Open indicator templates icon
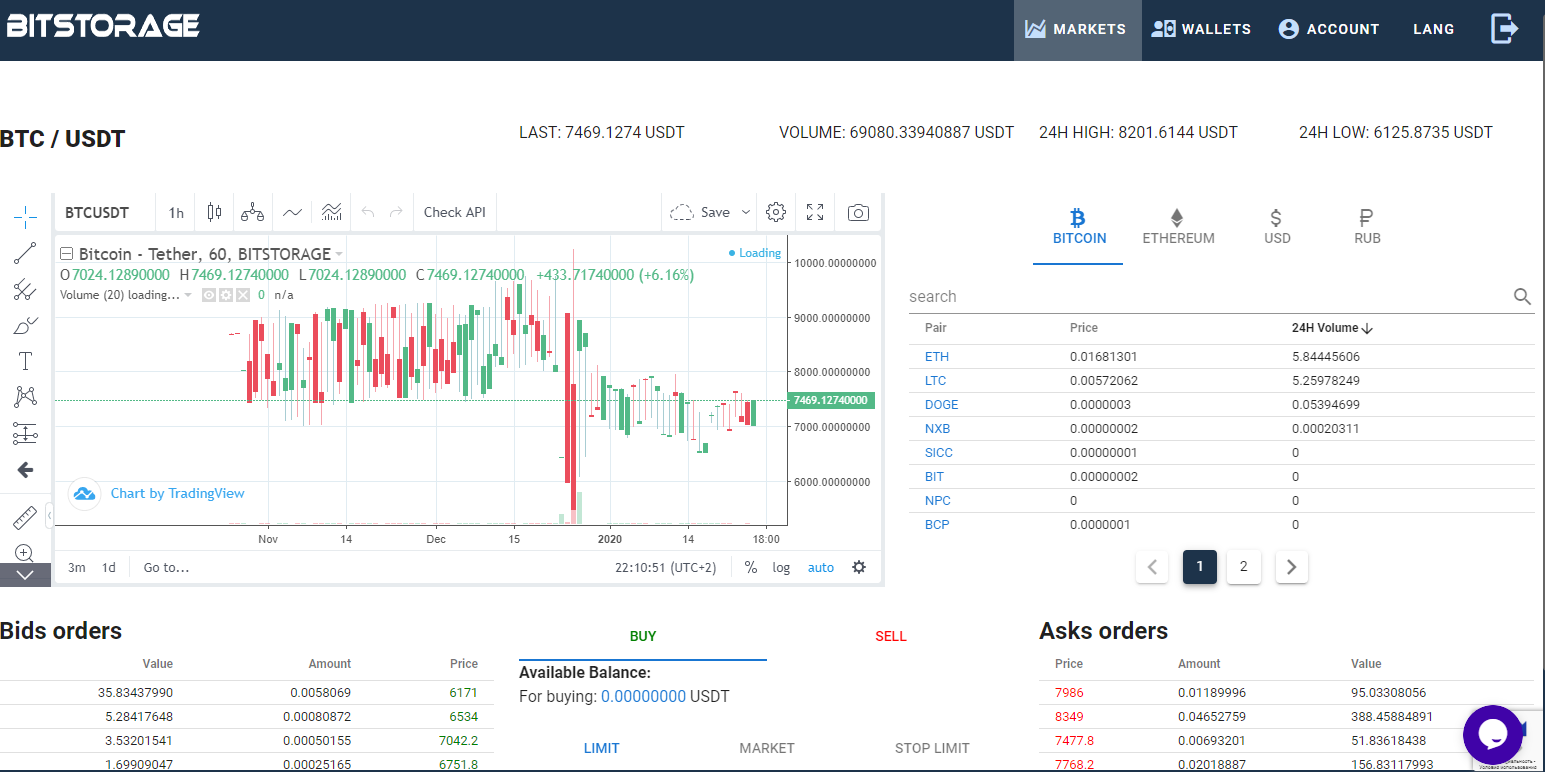 click(x=332, y=212)
